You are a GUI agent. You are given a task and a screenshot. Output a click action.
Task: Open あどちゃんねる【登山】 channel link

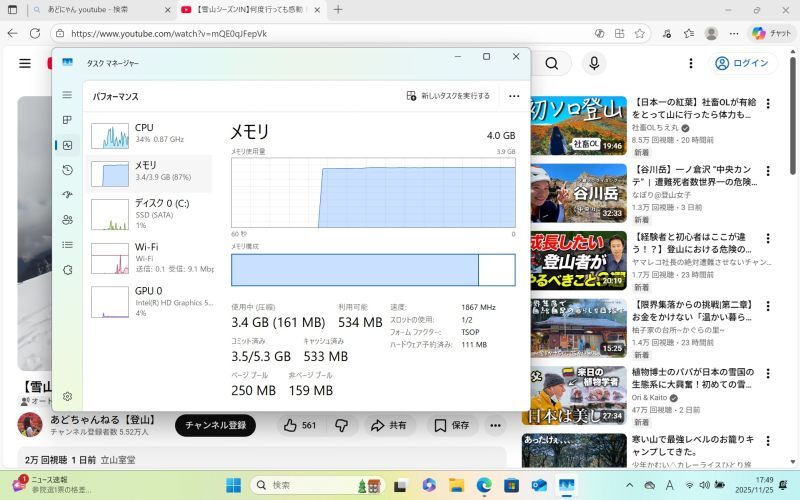(103, 420)
